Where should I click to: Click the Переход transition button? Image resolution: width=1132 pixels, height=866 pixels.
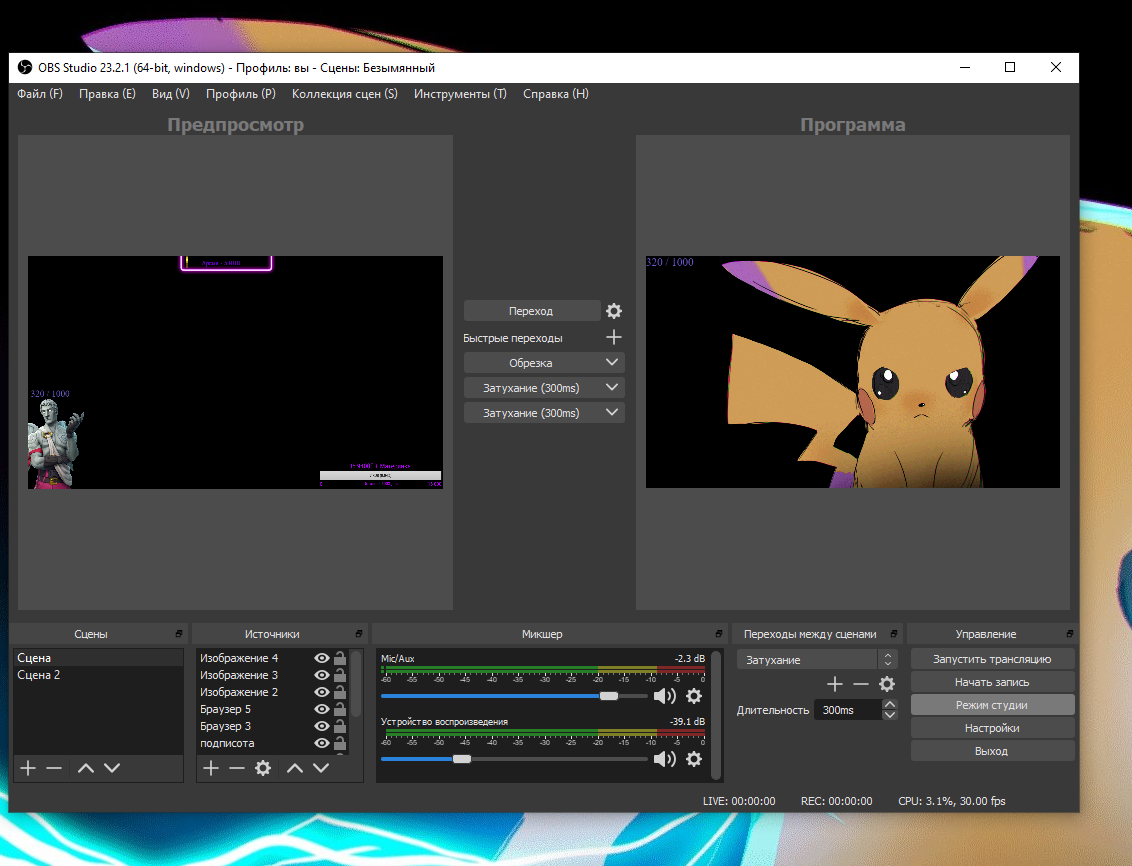(x=531, y=311)
